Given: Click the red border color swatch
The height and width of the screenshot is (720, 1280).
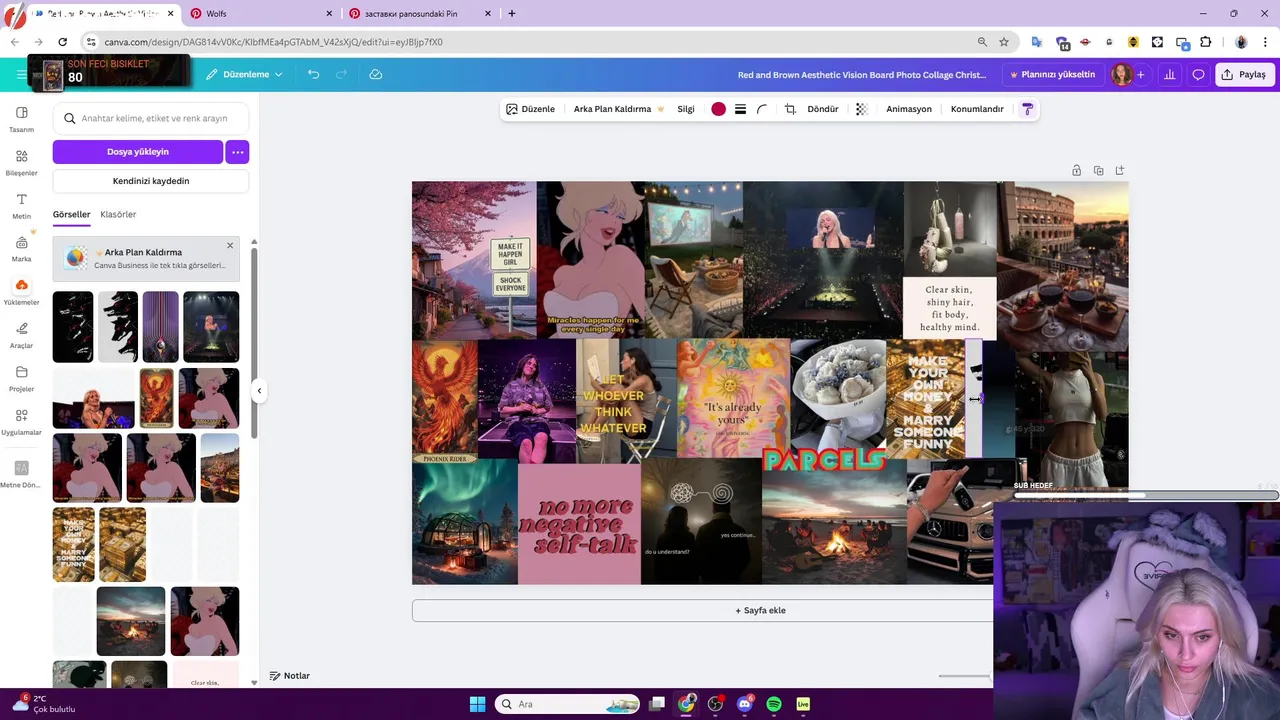Looking at the screenshot, I should [718, 109].
